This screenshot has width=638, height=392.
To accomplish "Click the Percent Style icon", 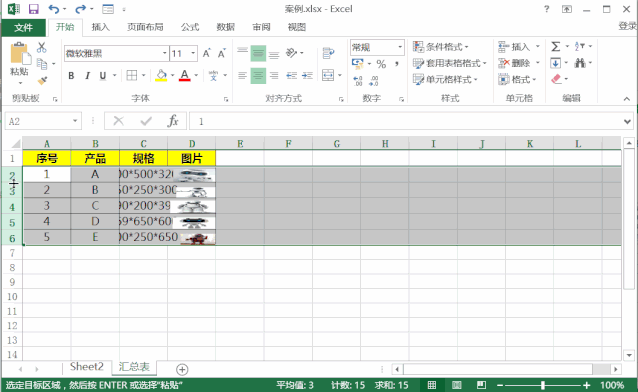I will 381,64.
